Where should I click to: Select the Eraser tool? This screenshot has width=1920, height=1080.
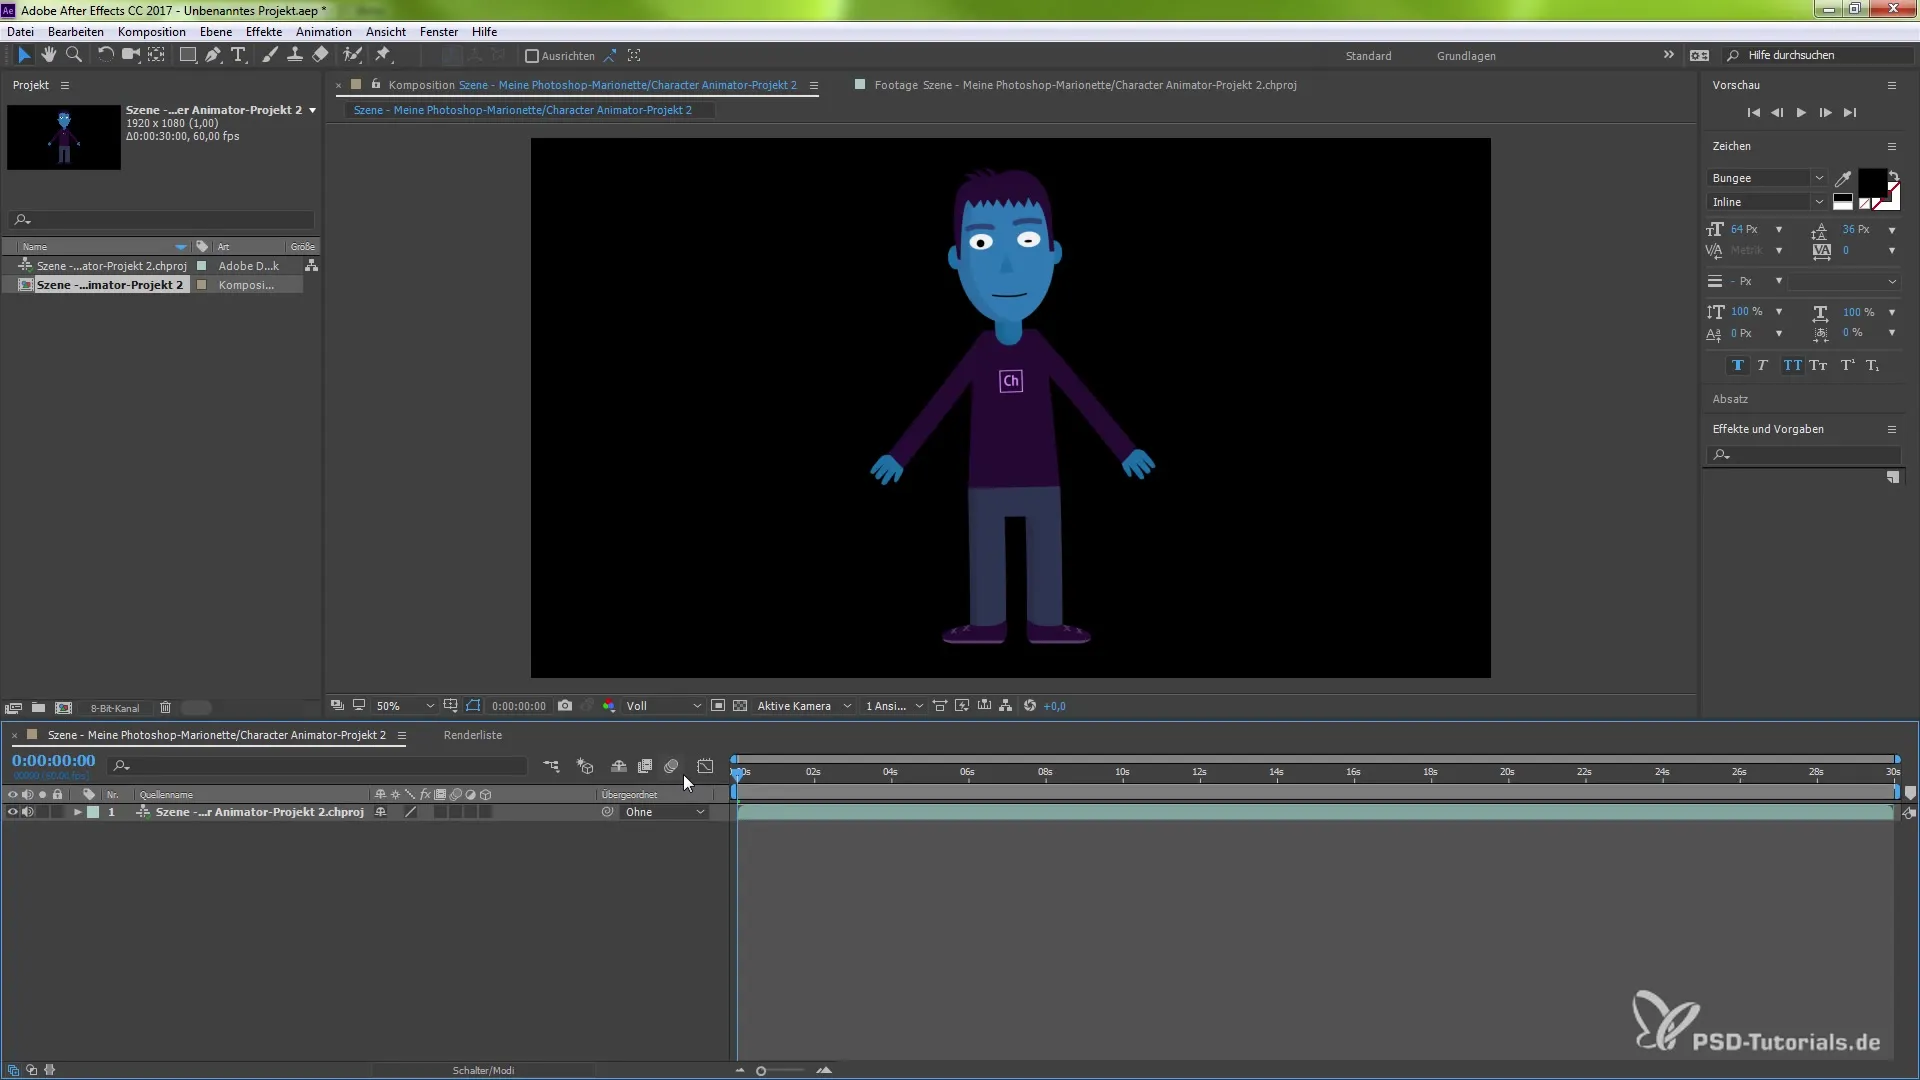pyautogui.click(x=320, y=55)
